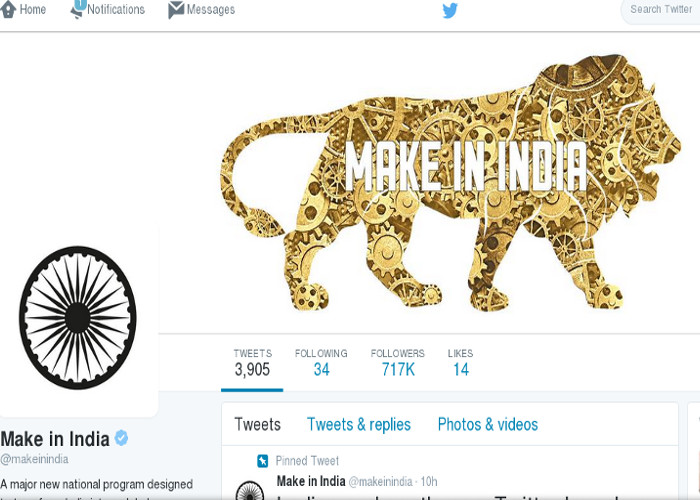
Task: Click the notification count badge
Action: click(x=79, y=4)
